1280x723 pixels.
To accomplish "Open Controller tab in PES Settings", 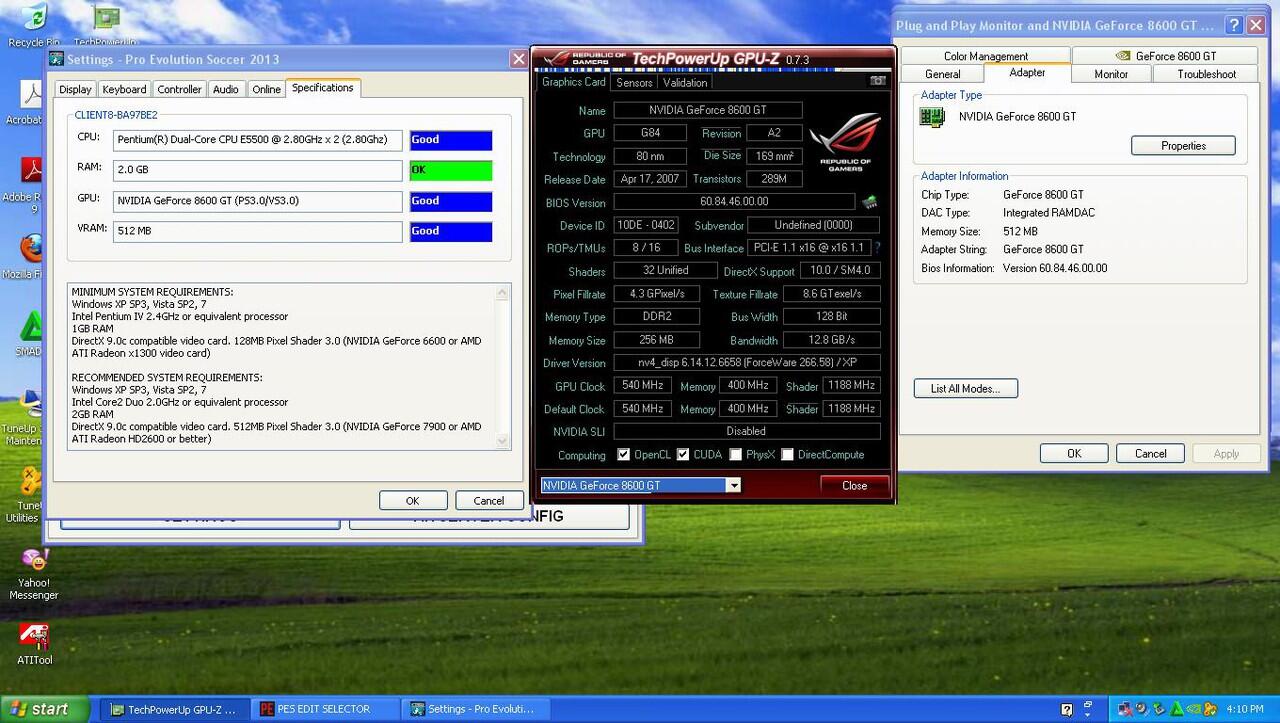I will click(x=180, y=90).
